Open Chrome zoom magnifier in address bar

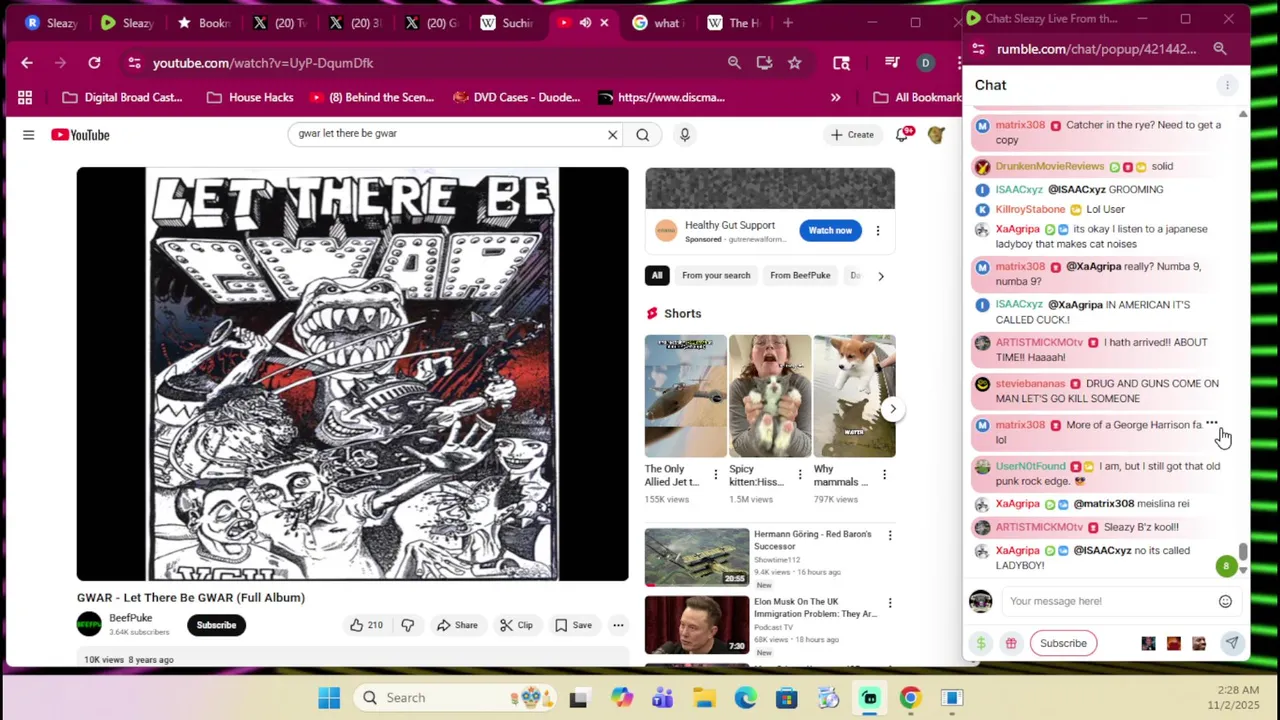click(x=734, y=63)
